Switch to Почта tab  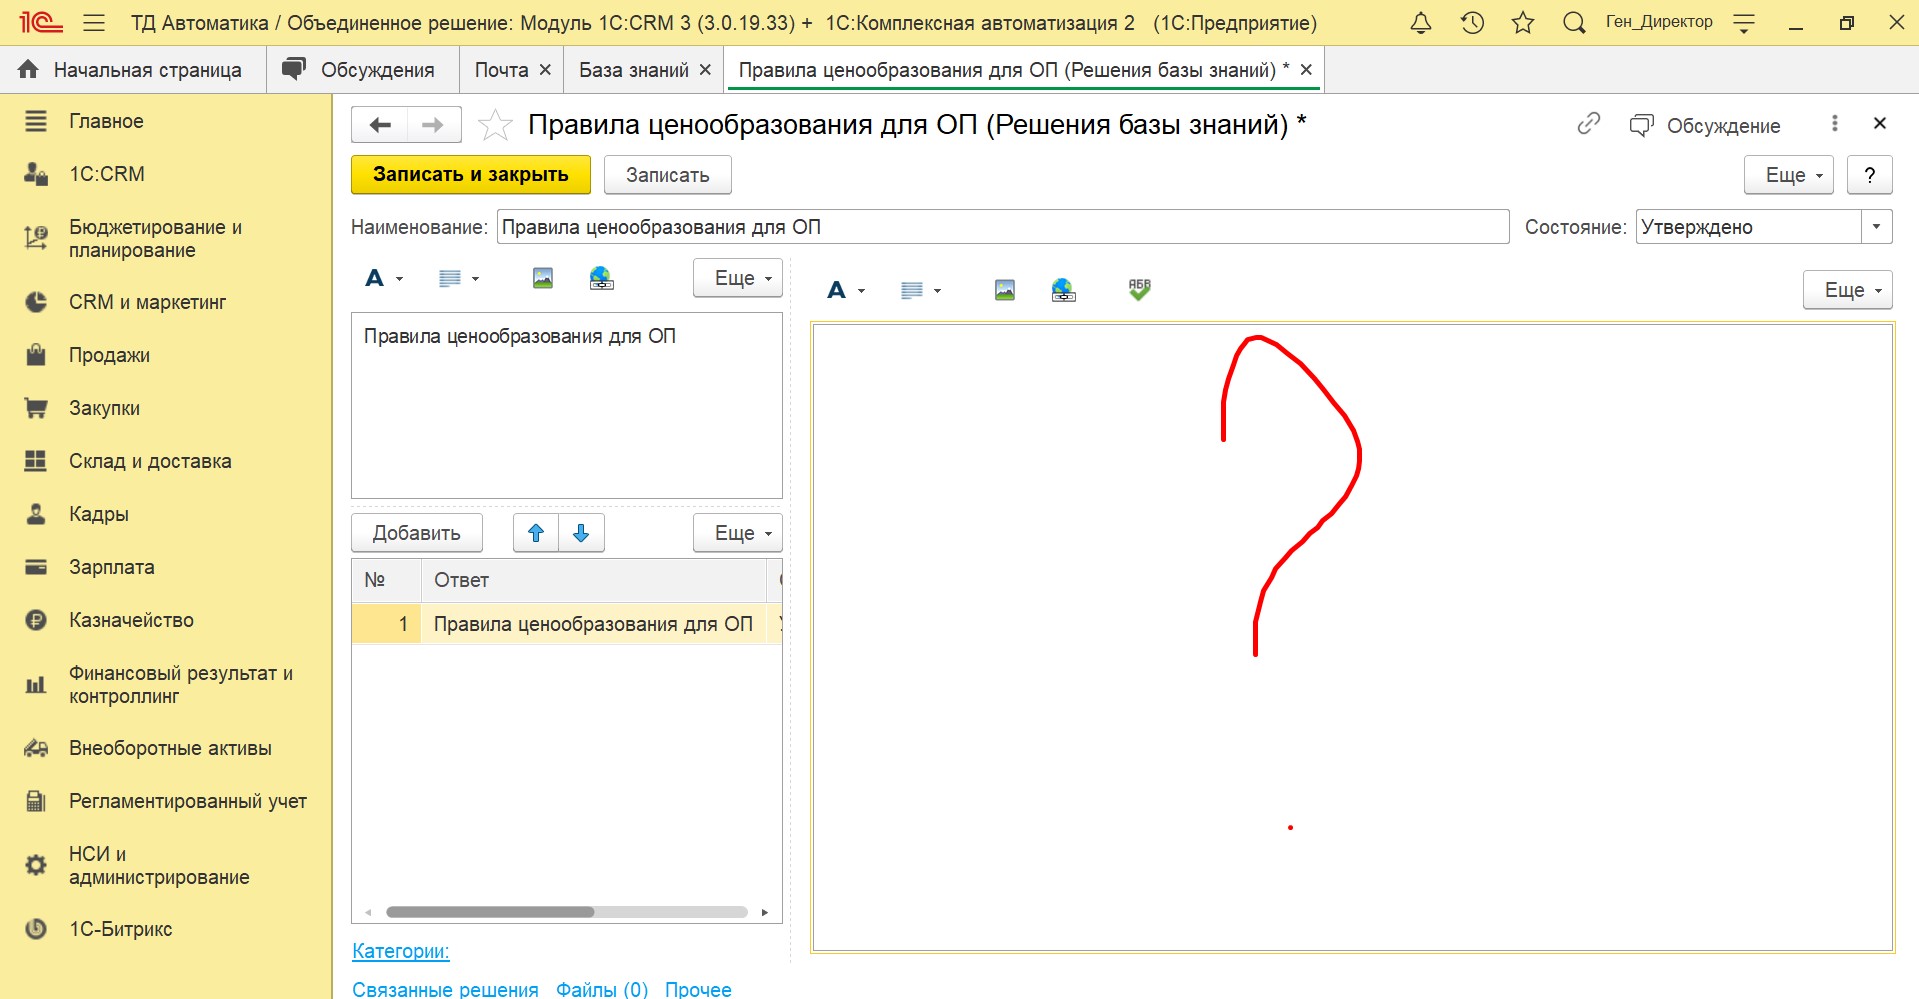click(x=501, y=70)
